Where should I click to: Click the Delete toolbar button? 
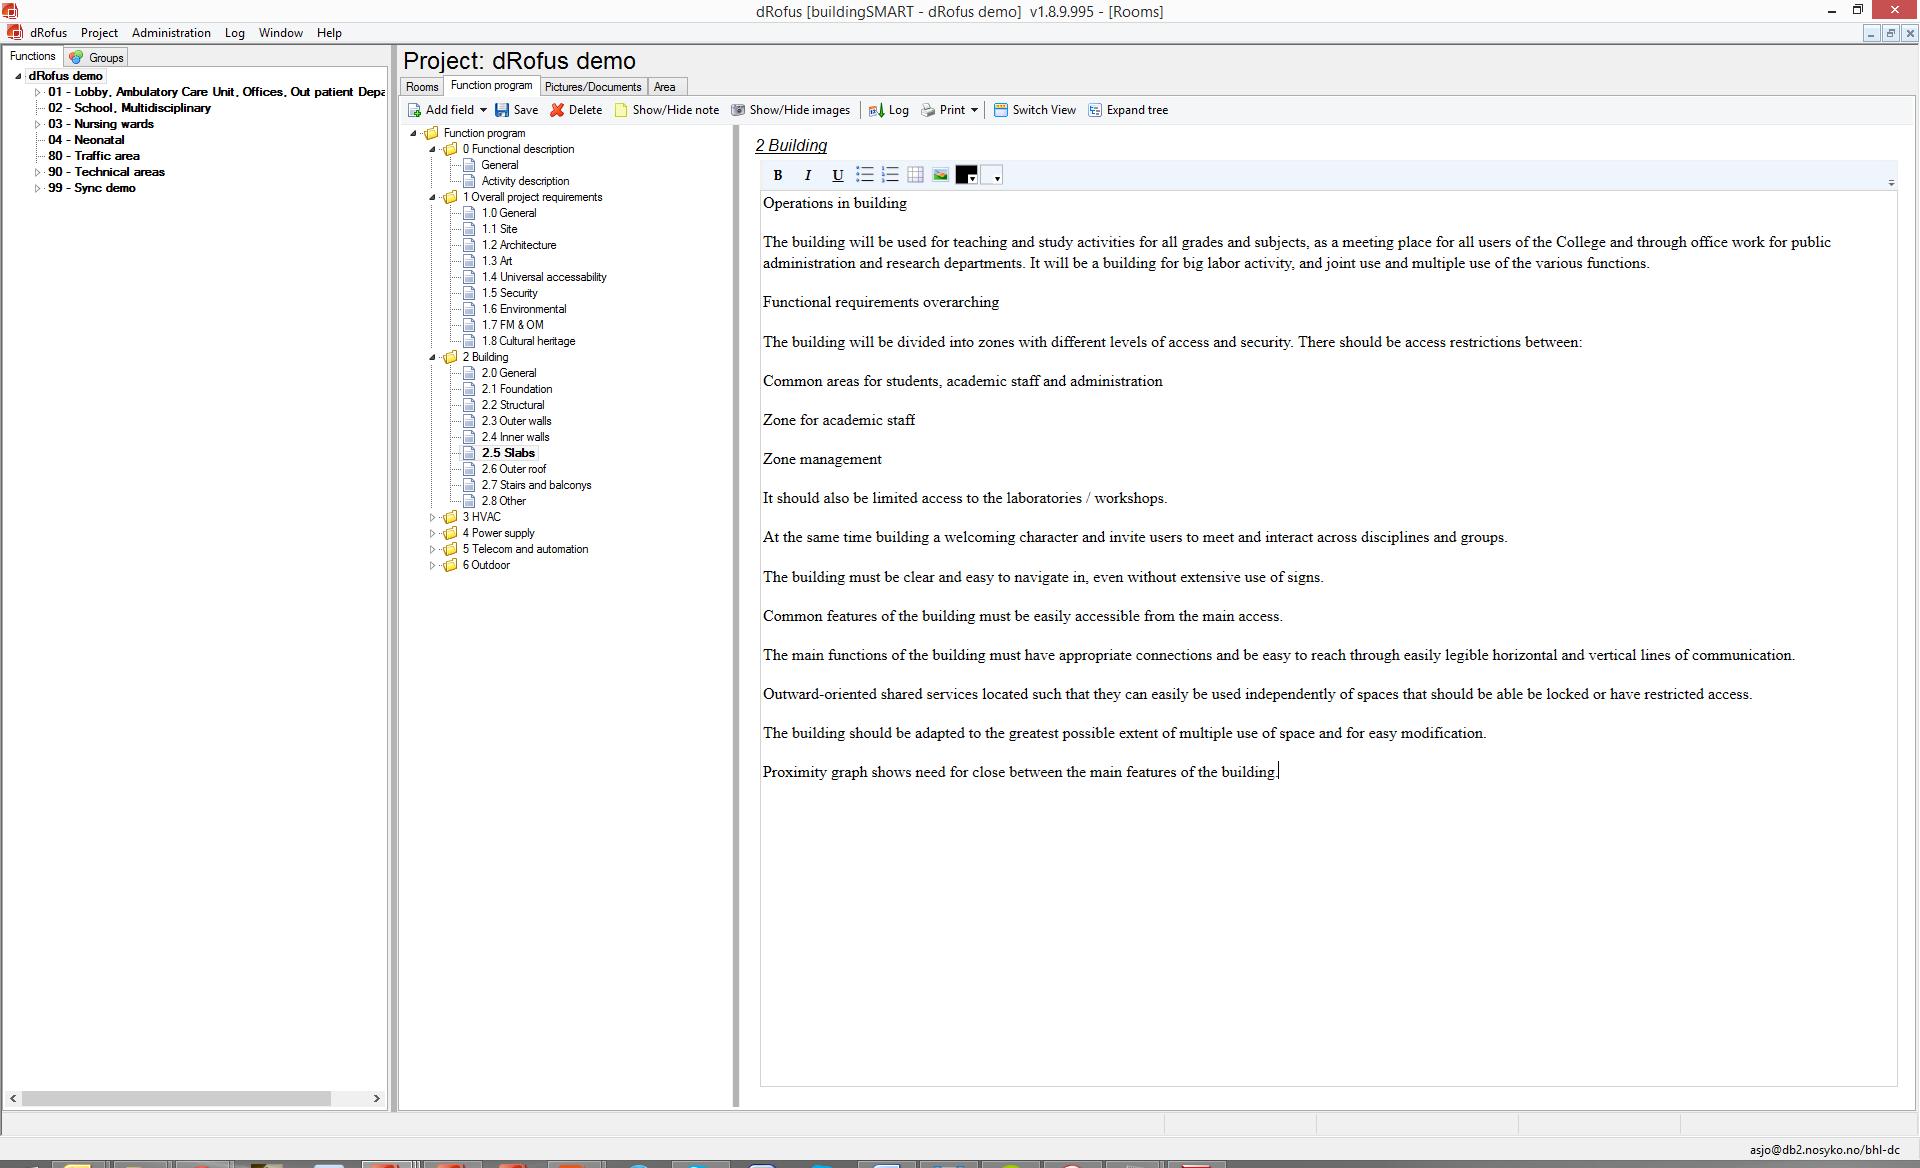[576, 110]
